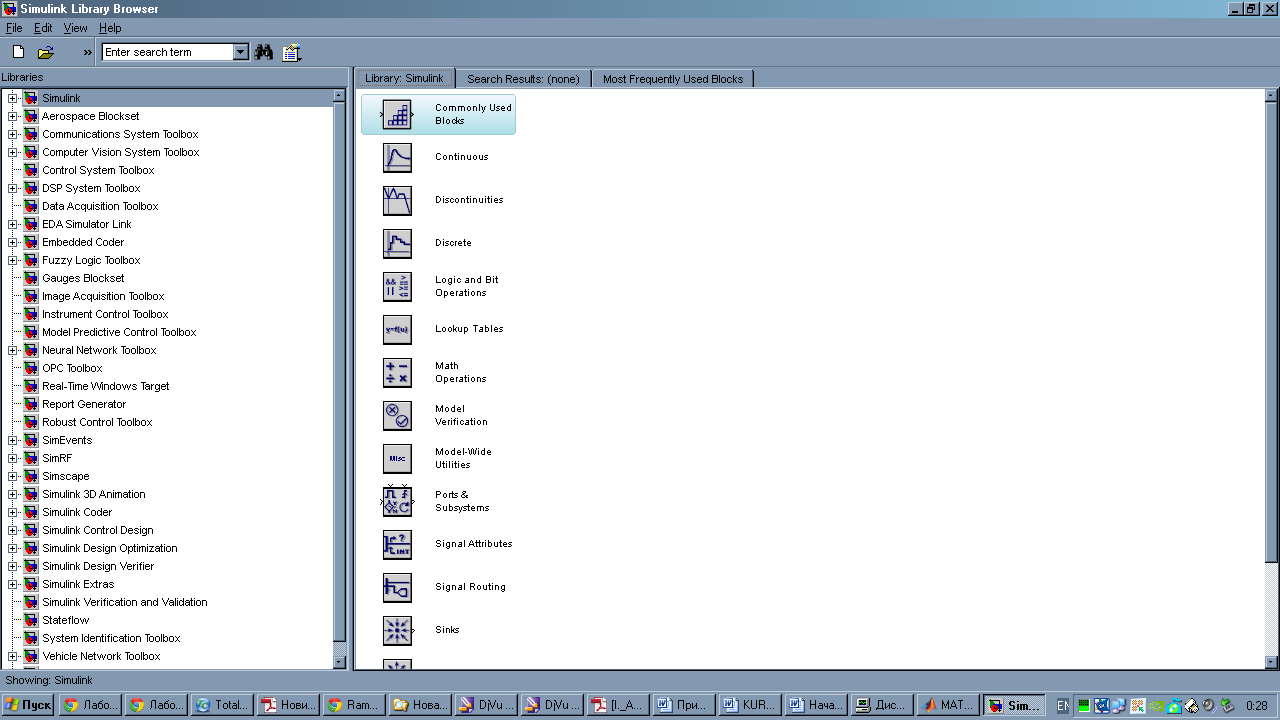Viewport: 1280px width, 720px height.
Task: Open the KUR Word document taskbar button
Action: coord(750,705)
